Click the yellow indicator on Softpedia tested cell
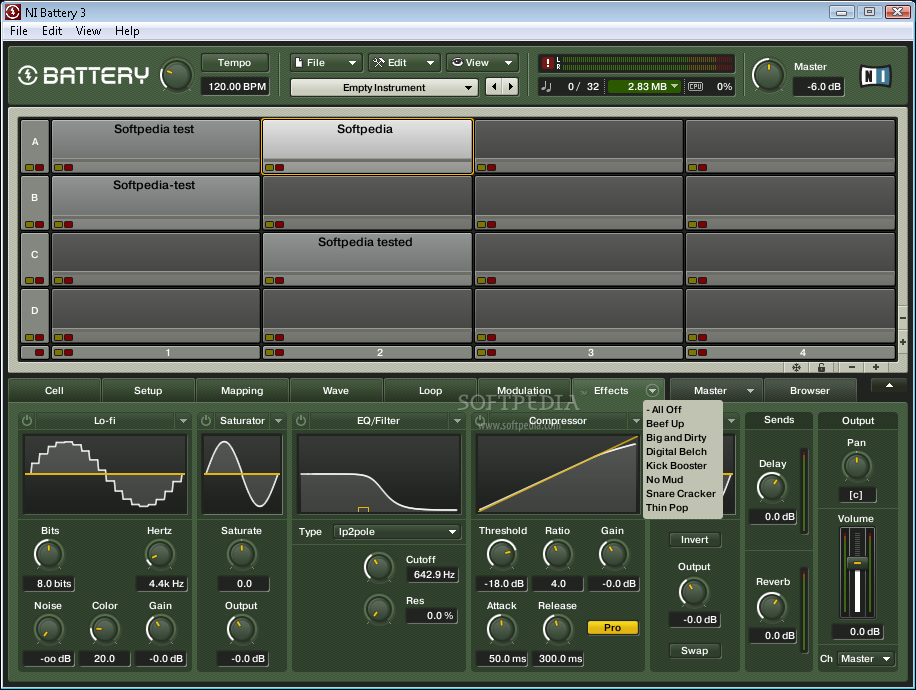Viewport: 916px width, 690px height. click(269, 280)
